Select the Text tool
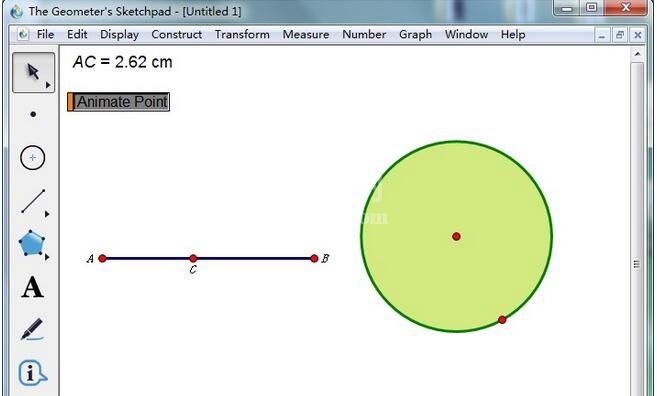The height and width of the screenshot is (396, 657). click(x=32, y=287)
